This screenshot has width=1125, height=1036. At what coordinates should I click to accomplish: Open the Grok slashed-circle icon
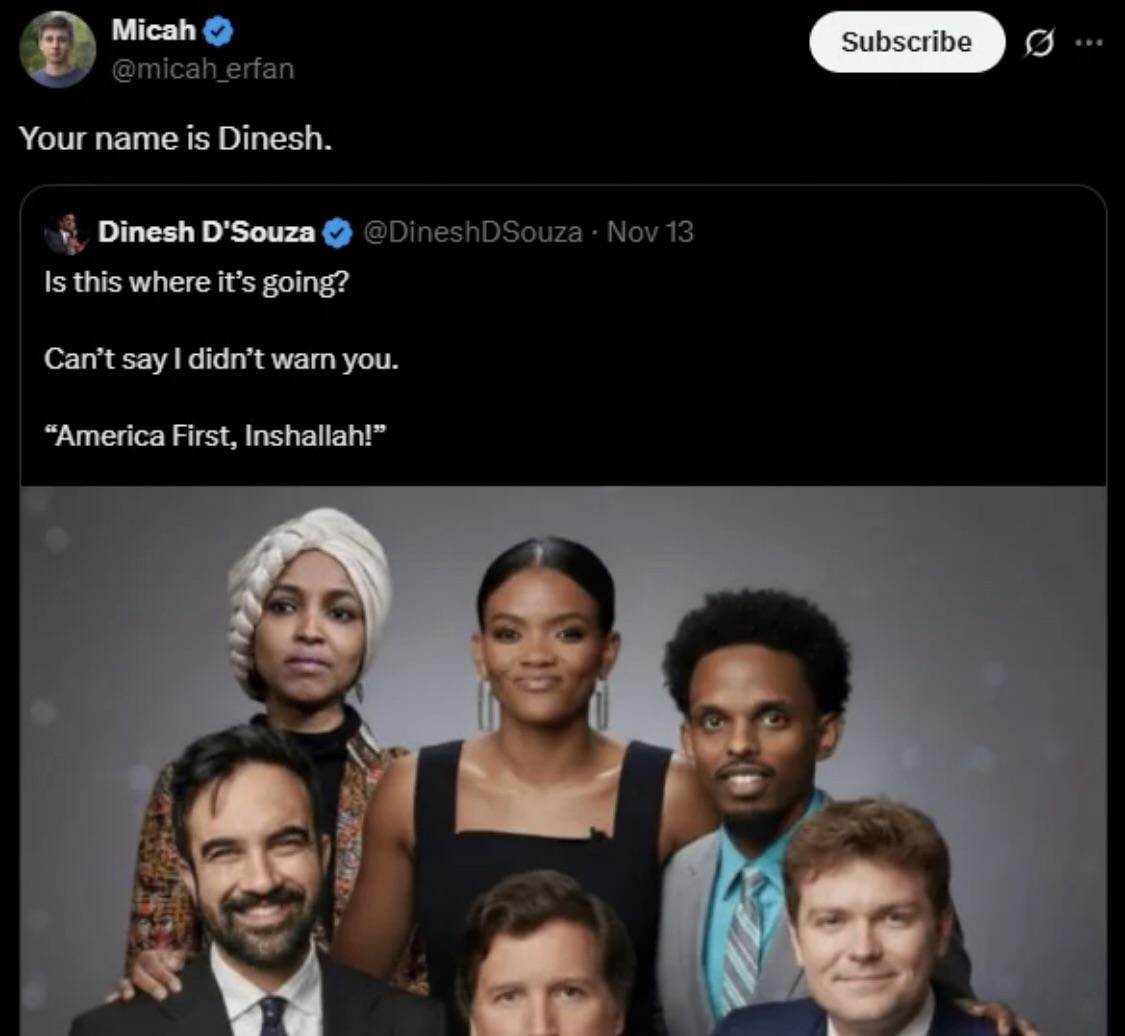[x=1040, y=43]
